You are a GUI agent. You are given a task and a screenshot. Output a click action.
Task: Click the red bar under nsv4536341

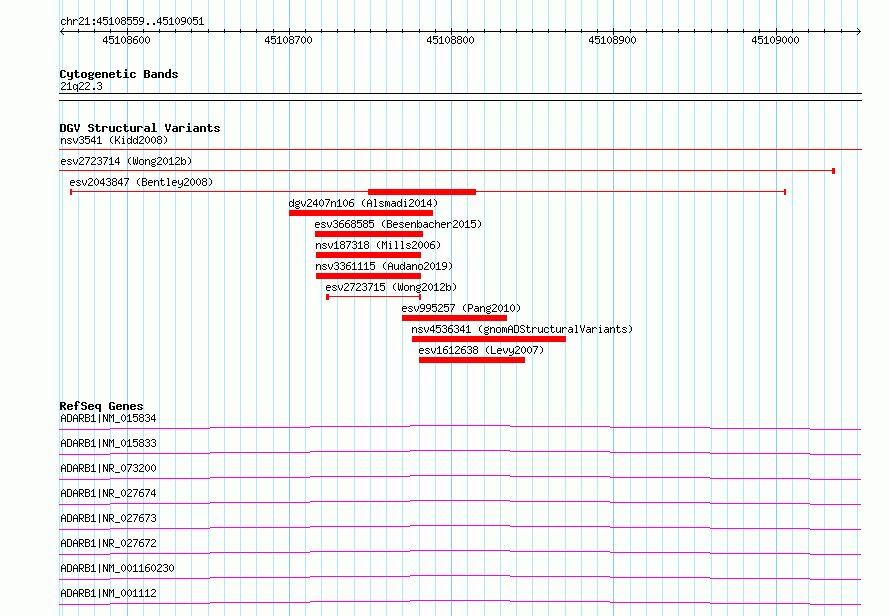489,339
